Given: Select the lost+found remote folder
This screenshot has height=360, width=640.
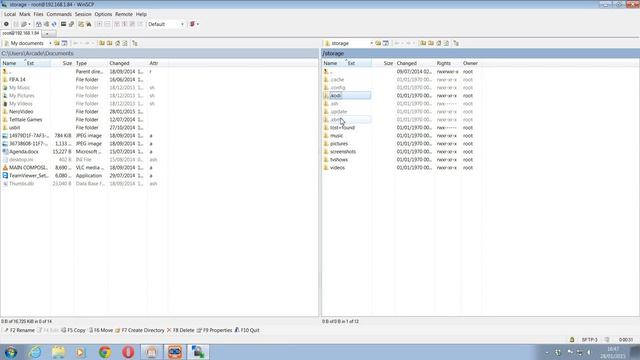Looking at the screenshot, I should [342, 128].
